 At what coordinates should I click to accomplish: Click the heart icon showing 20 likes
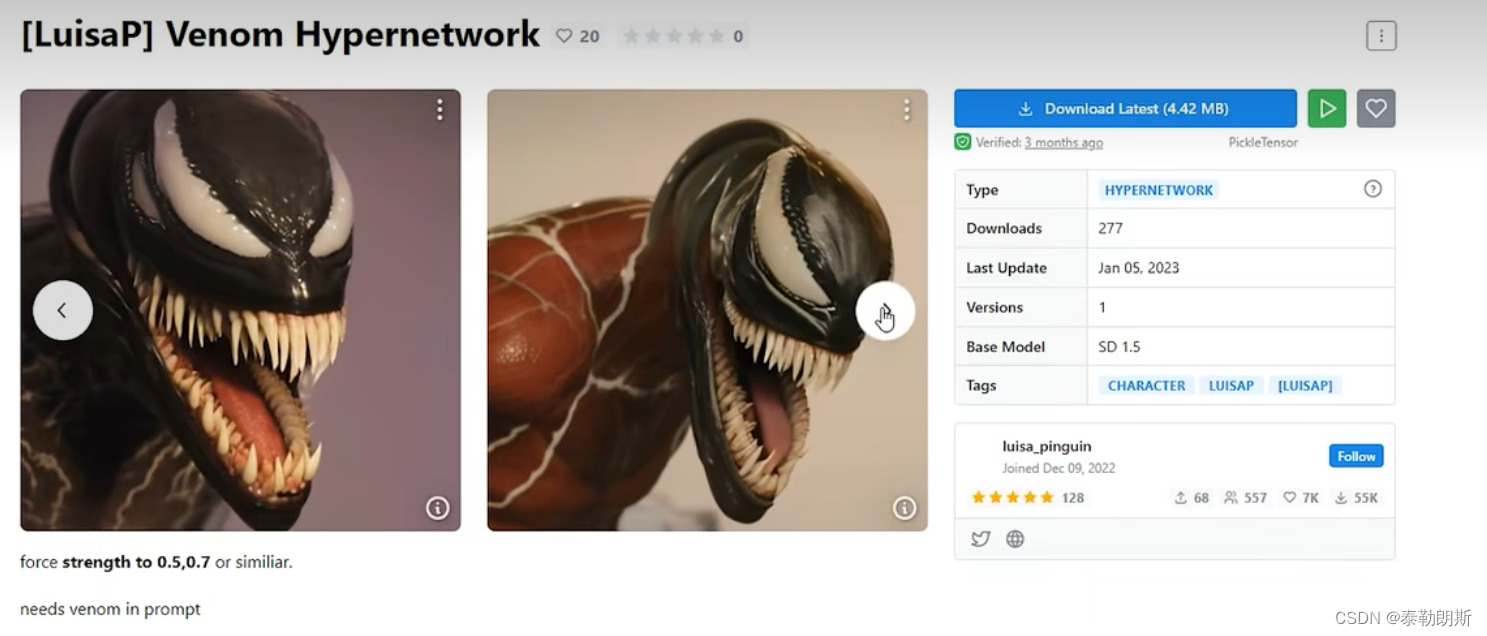click(578, 37)
